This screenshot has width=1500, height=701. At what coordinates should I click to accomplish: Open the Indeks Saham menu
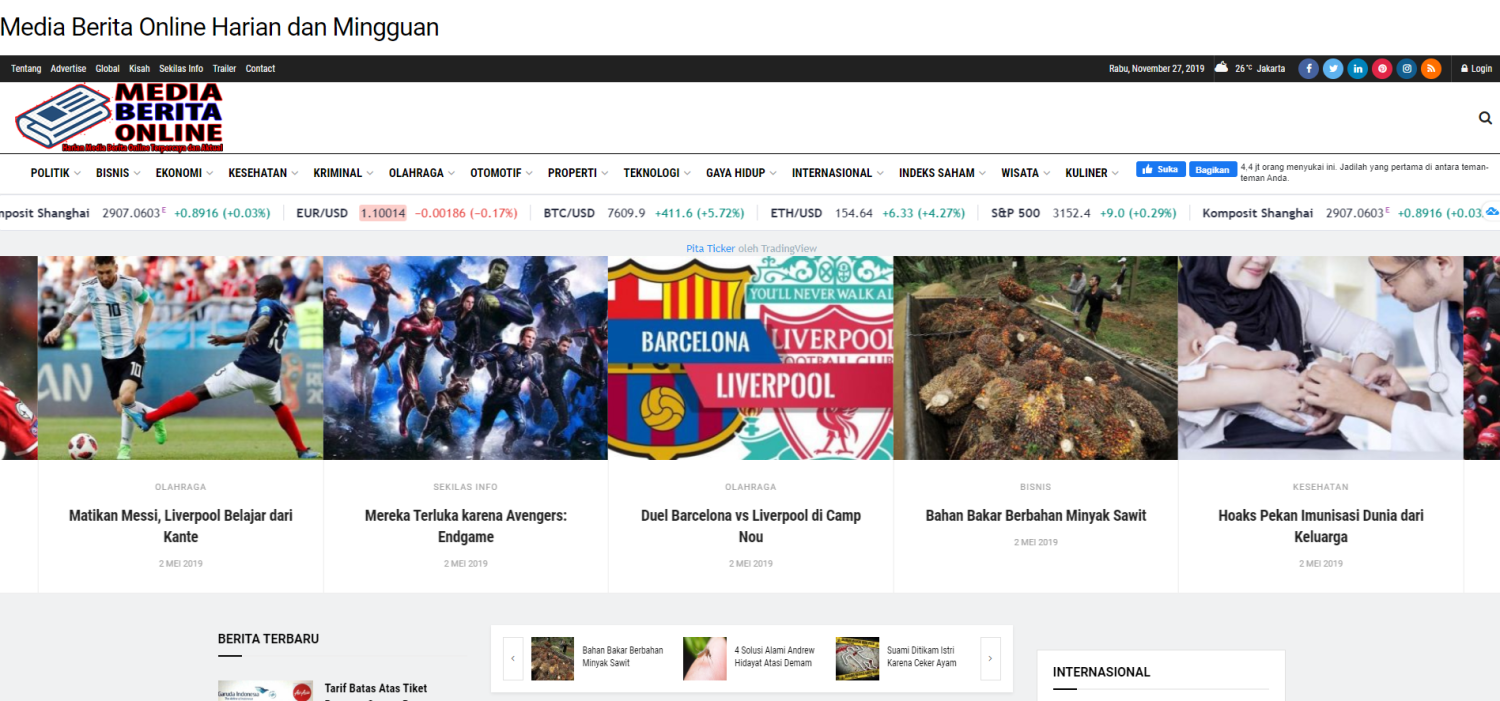[942, 173]
